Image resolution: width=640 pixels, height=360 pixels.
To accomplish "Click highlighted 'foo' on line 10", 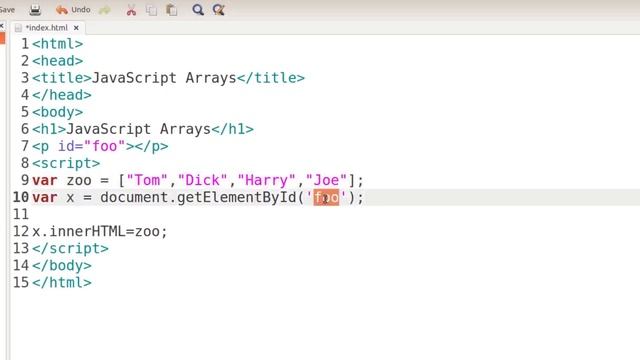I will click(326, 198).
